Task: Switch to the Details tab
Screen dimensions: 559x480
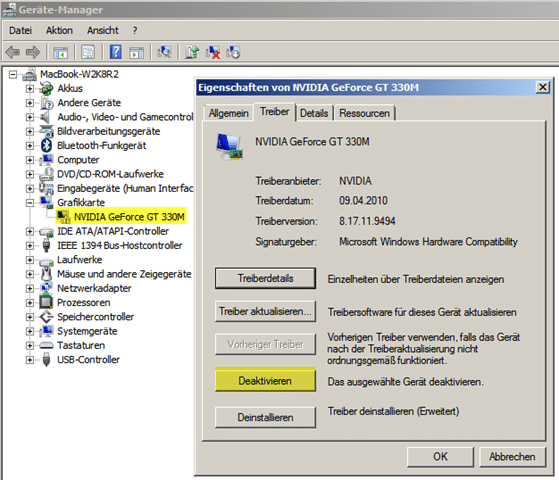Action: [x=314, y=113]
